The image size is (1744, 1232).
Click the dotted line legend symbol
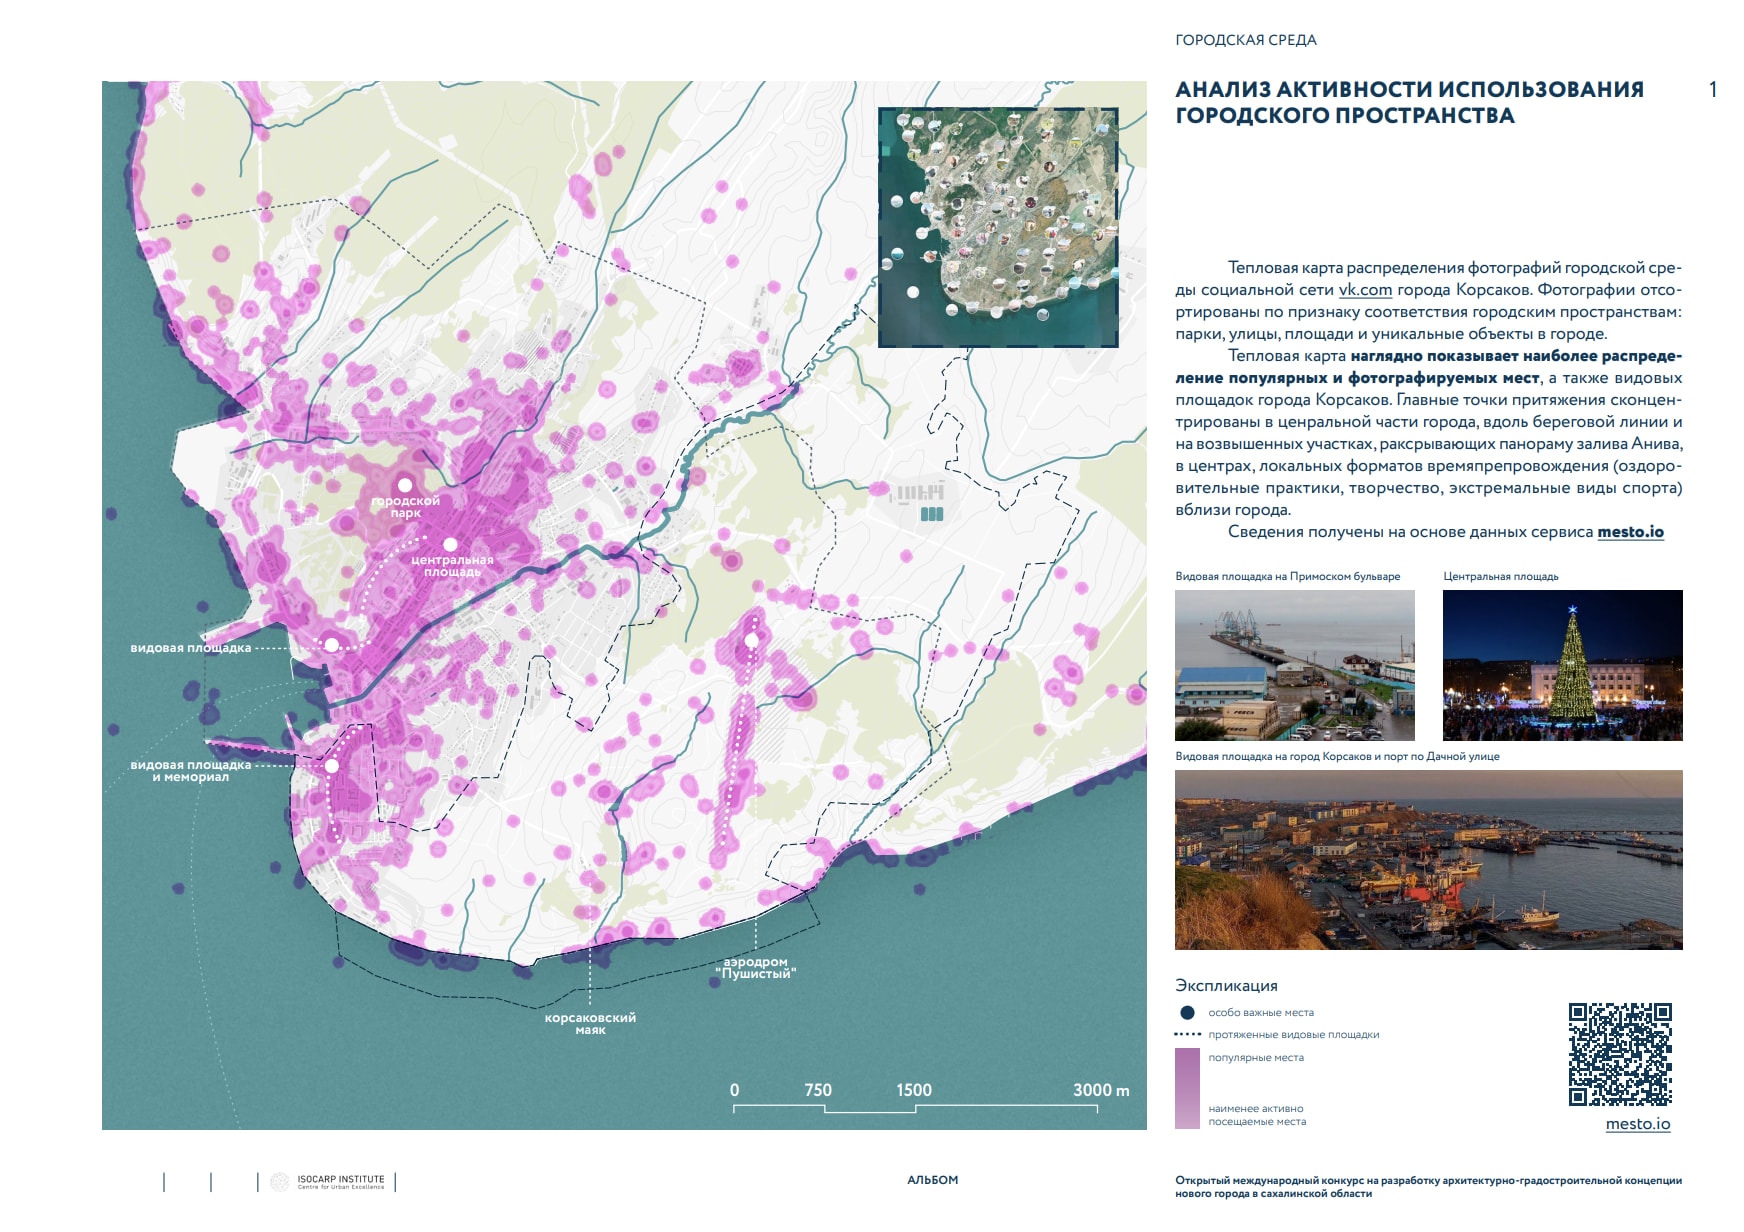tap(1187, 1034)
